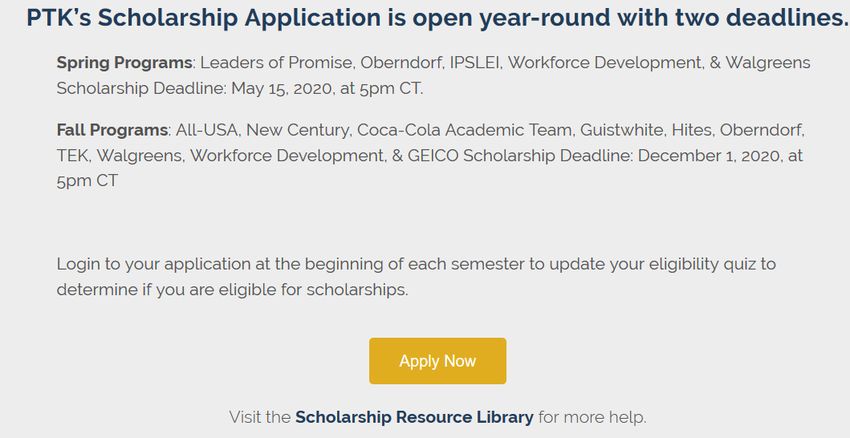Click the Guistwhite scholarship name

(x=622, y=130)
